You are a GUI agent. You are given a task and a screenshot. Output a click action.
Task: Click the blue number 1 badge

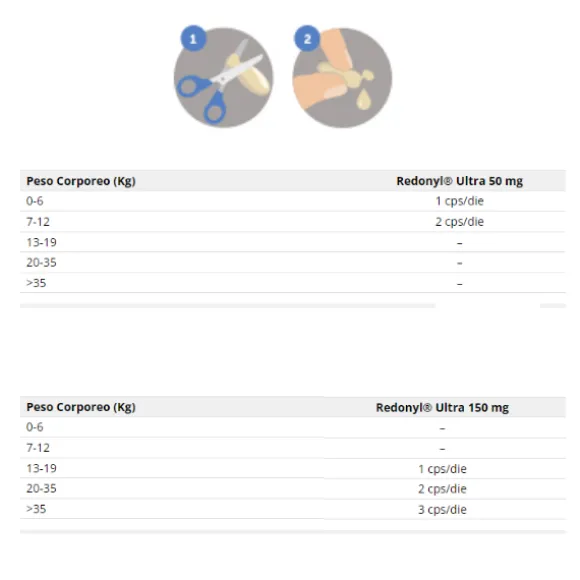pyautogui.click(x=193, y=38)
